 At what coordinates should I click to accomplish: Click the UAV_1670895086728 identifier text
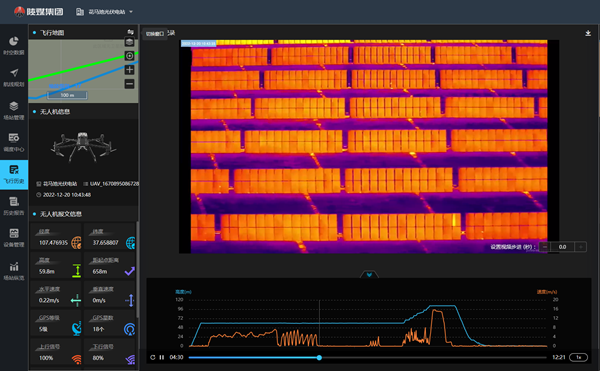[x=114, y=184]
